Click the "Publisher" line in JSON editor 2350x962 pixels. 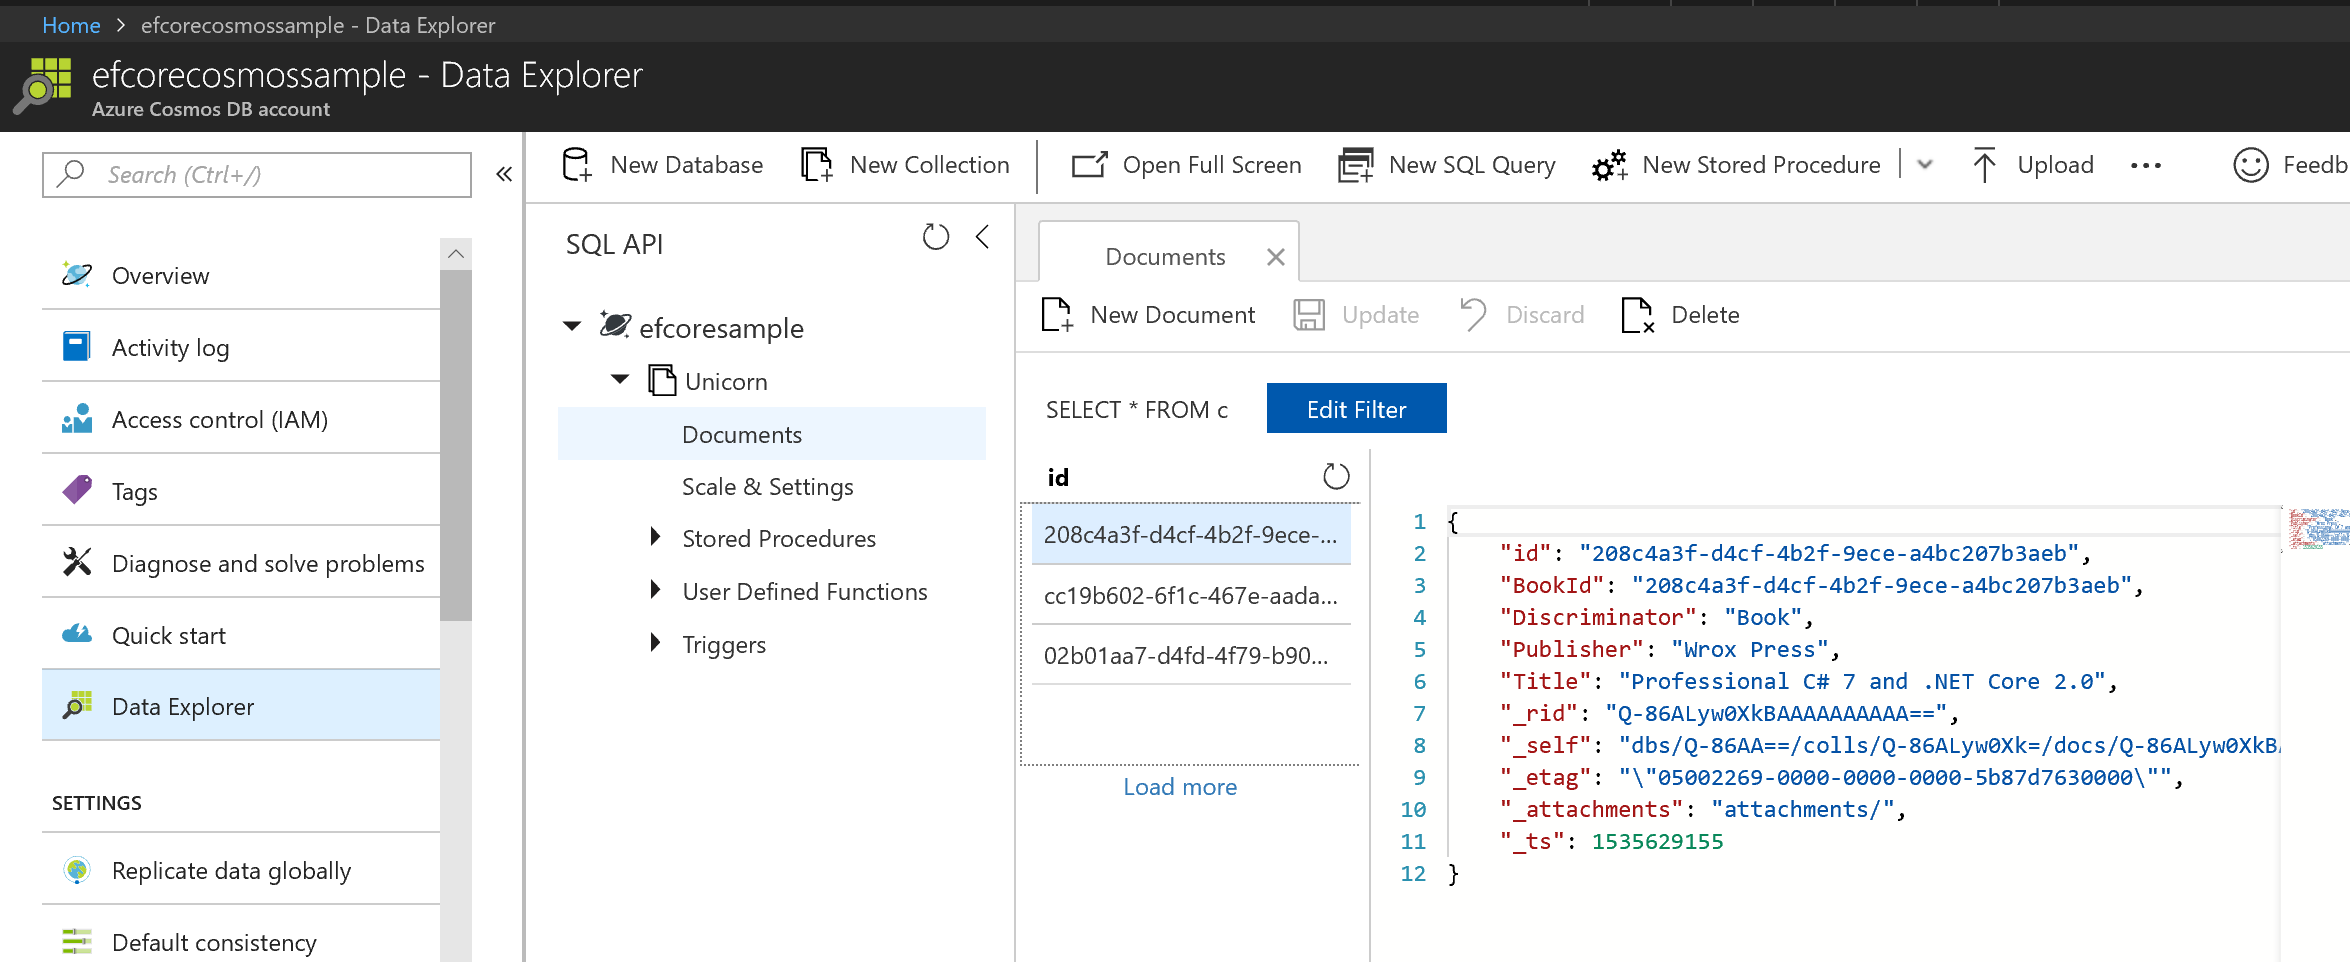click(1669, 649)
